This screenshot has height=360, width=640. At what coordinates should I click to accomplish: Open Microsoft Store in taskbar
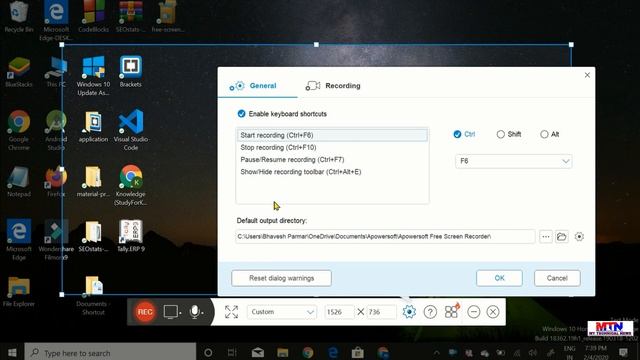tap(358, 352)
